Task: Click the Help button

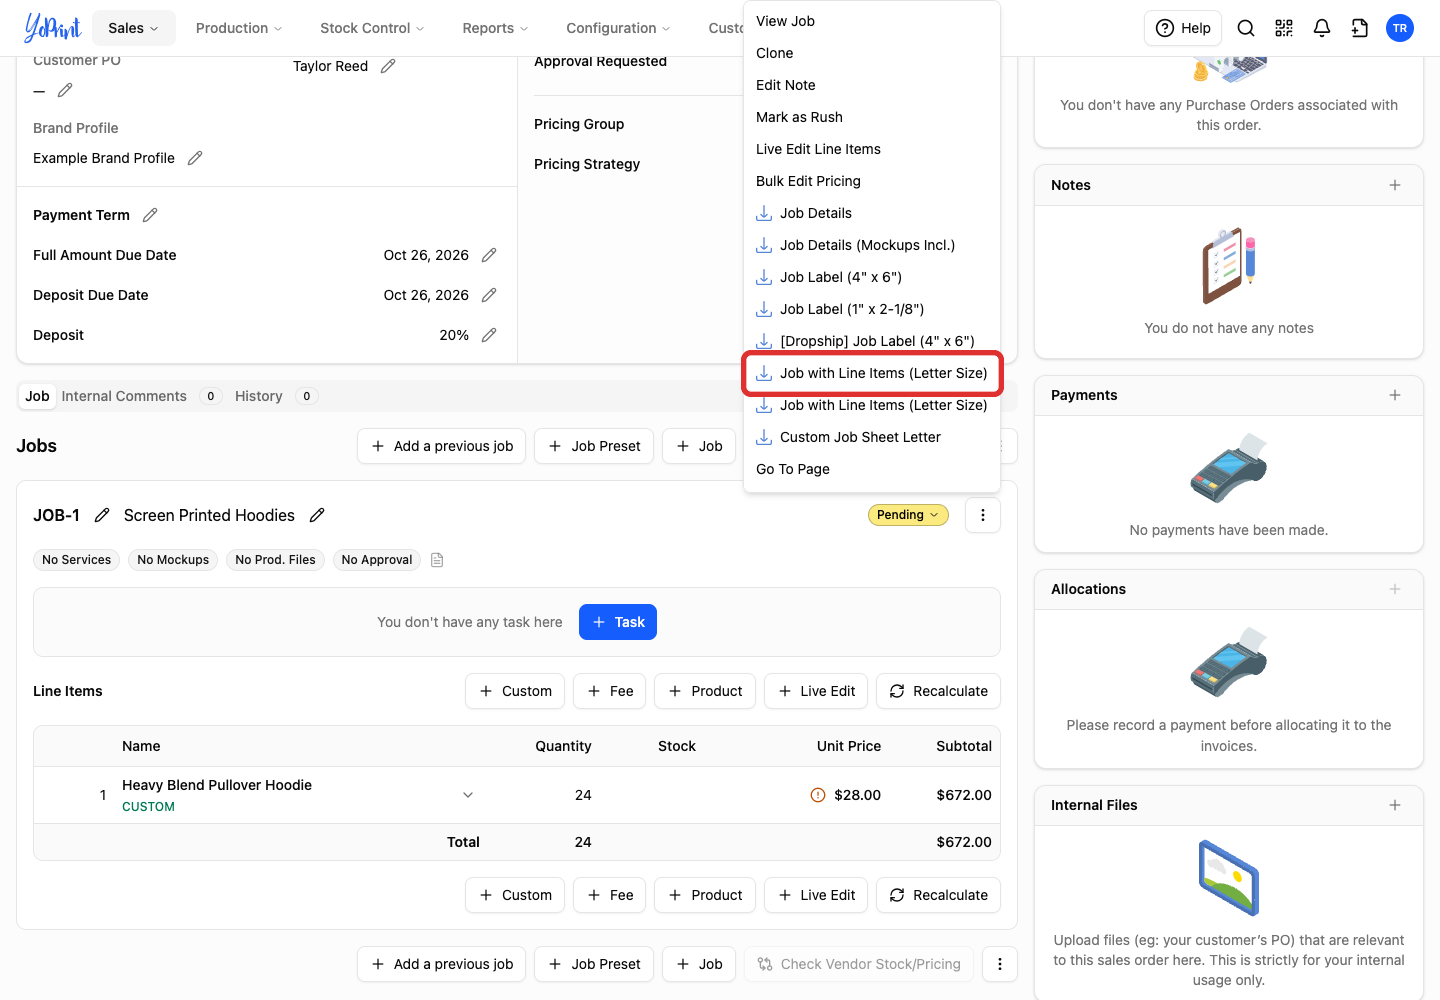Action: point(1183,28)
